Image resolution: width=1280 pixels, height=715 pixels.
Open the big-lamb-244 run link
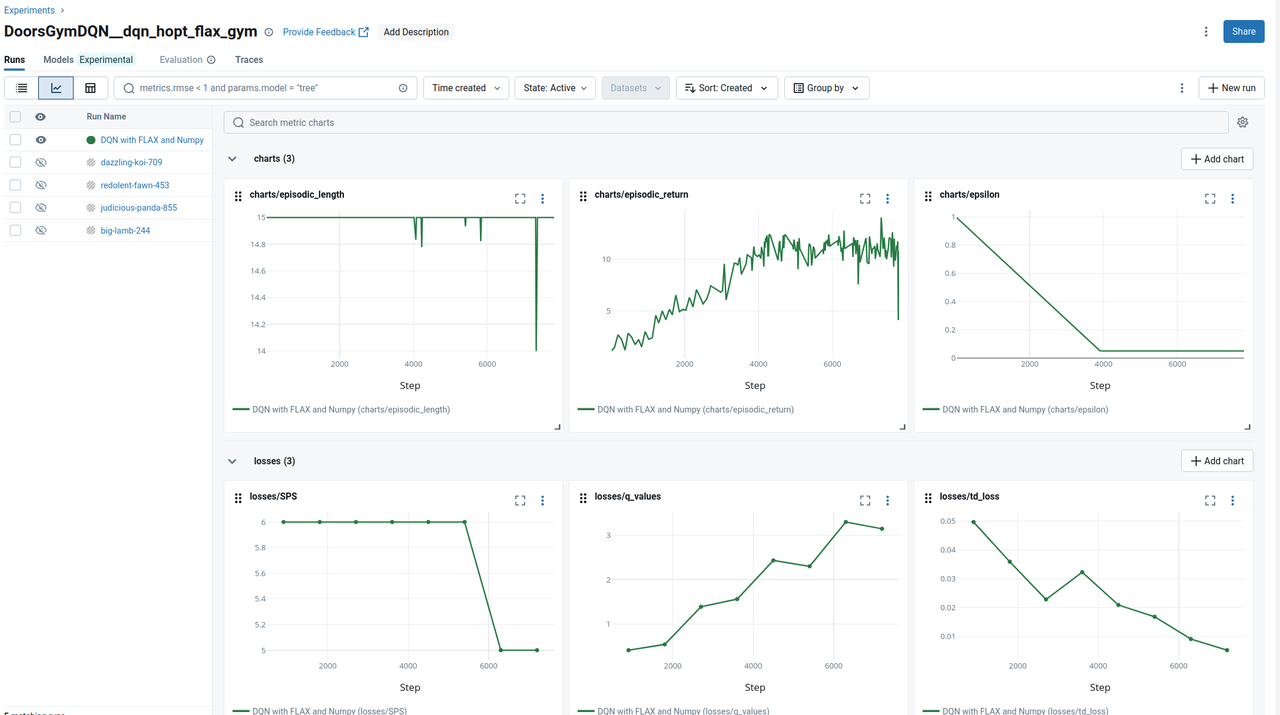(125, 231)
